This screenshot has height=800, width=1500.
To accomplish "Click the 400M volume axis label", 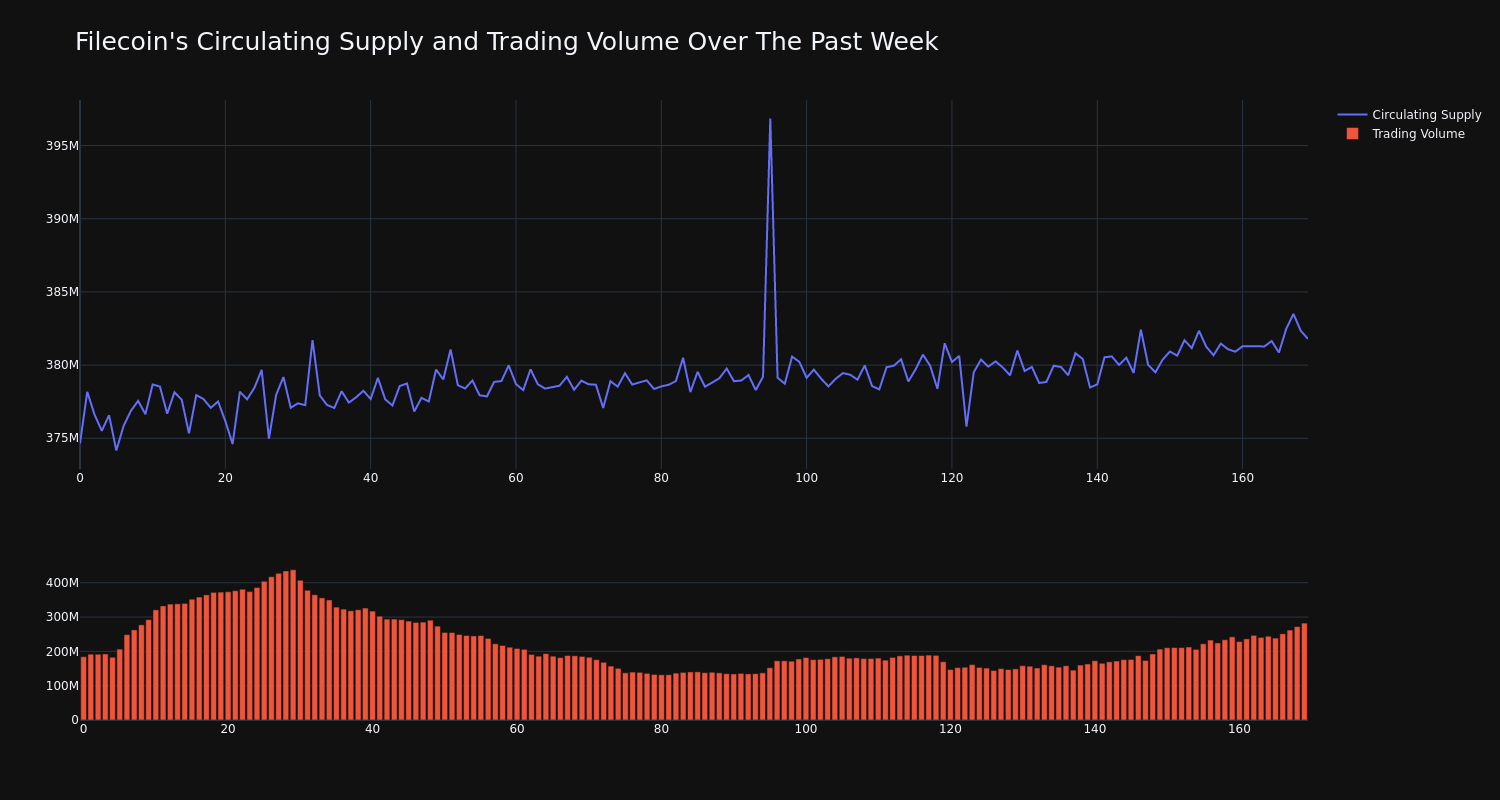I will 62,583.
